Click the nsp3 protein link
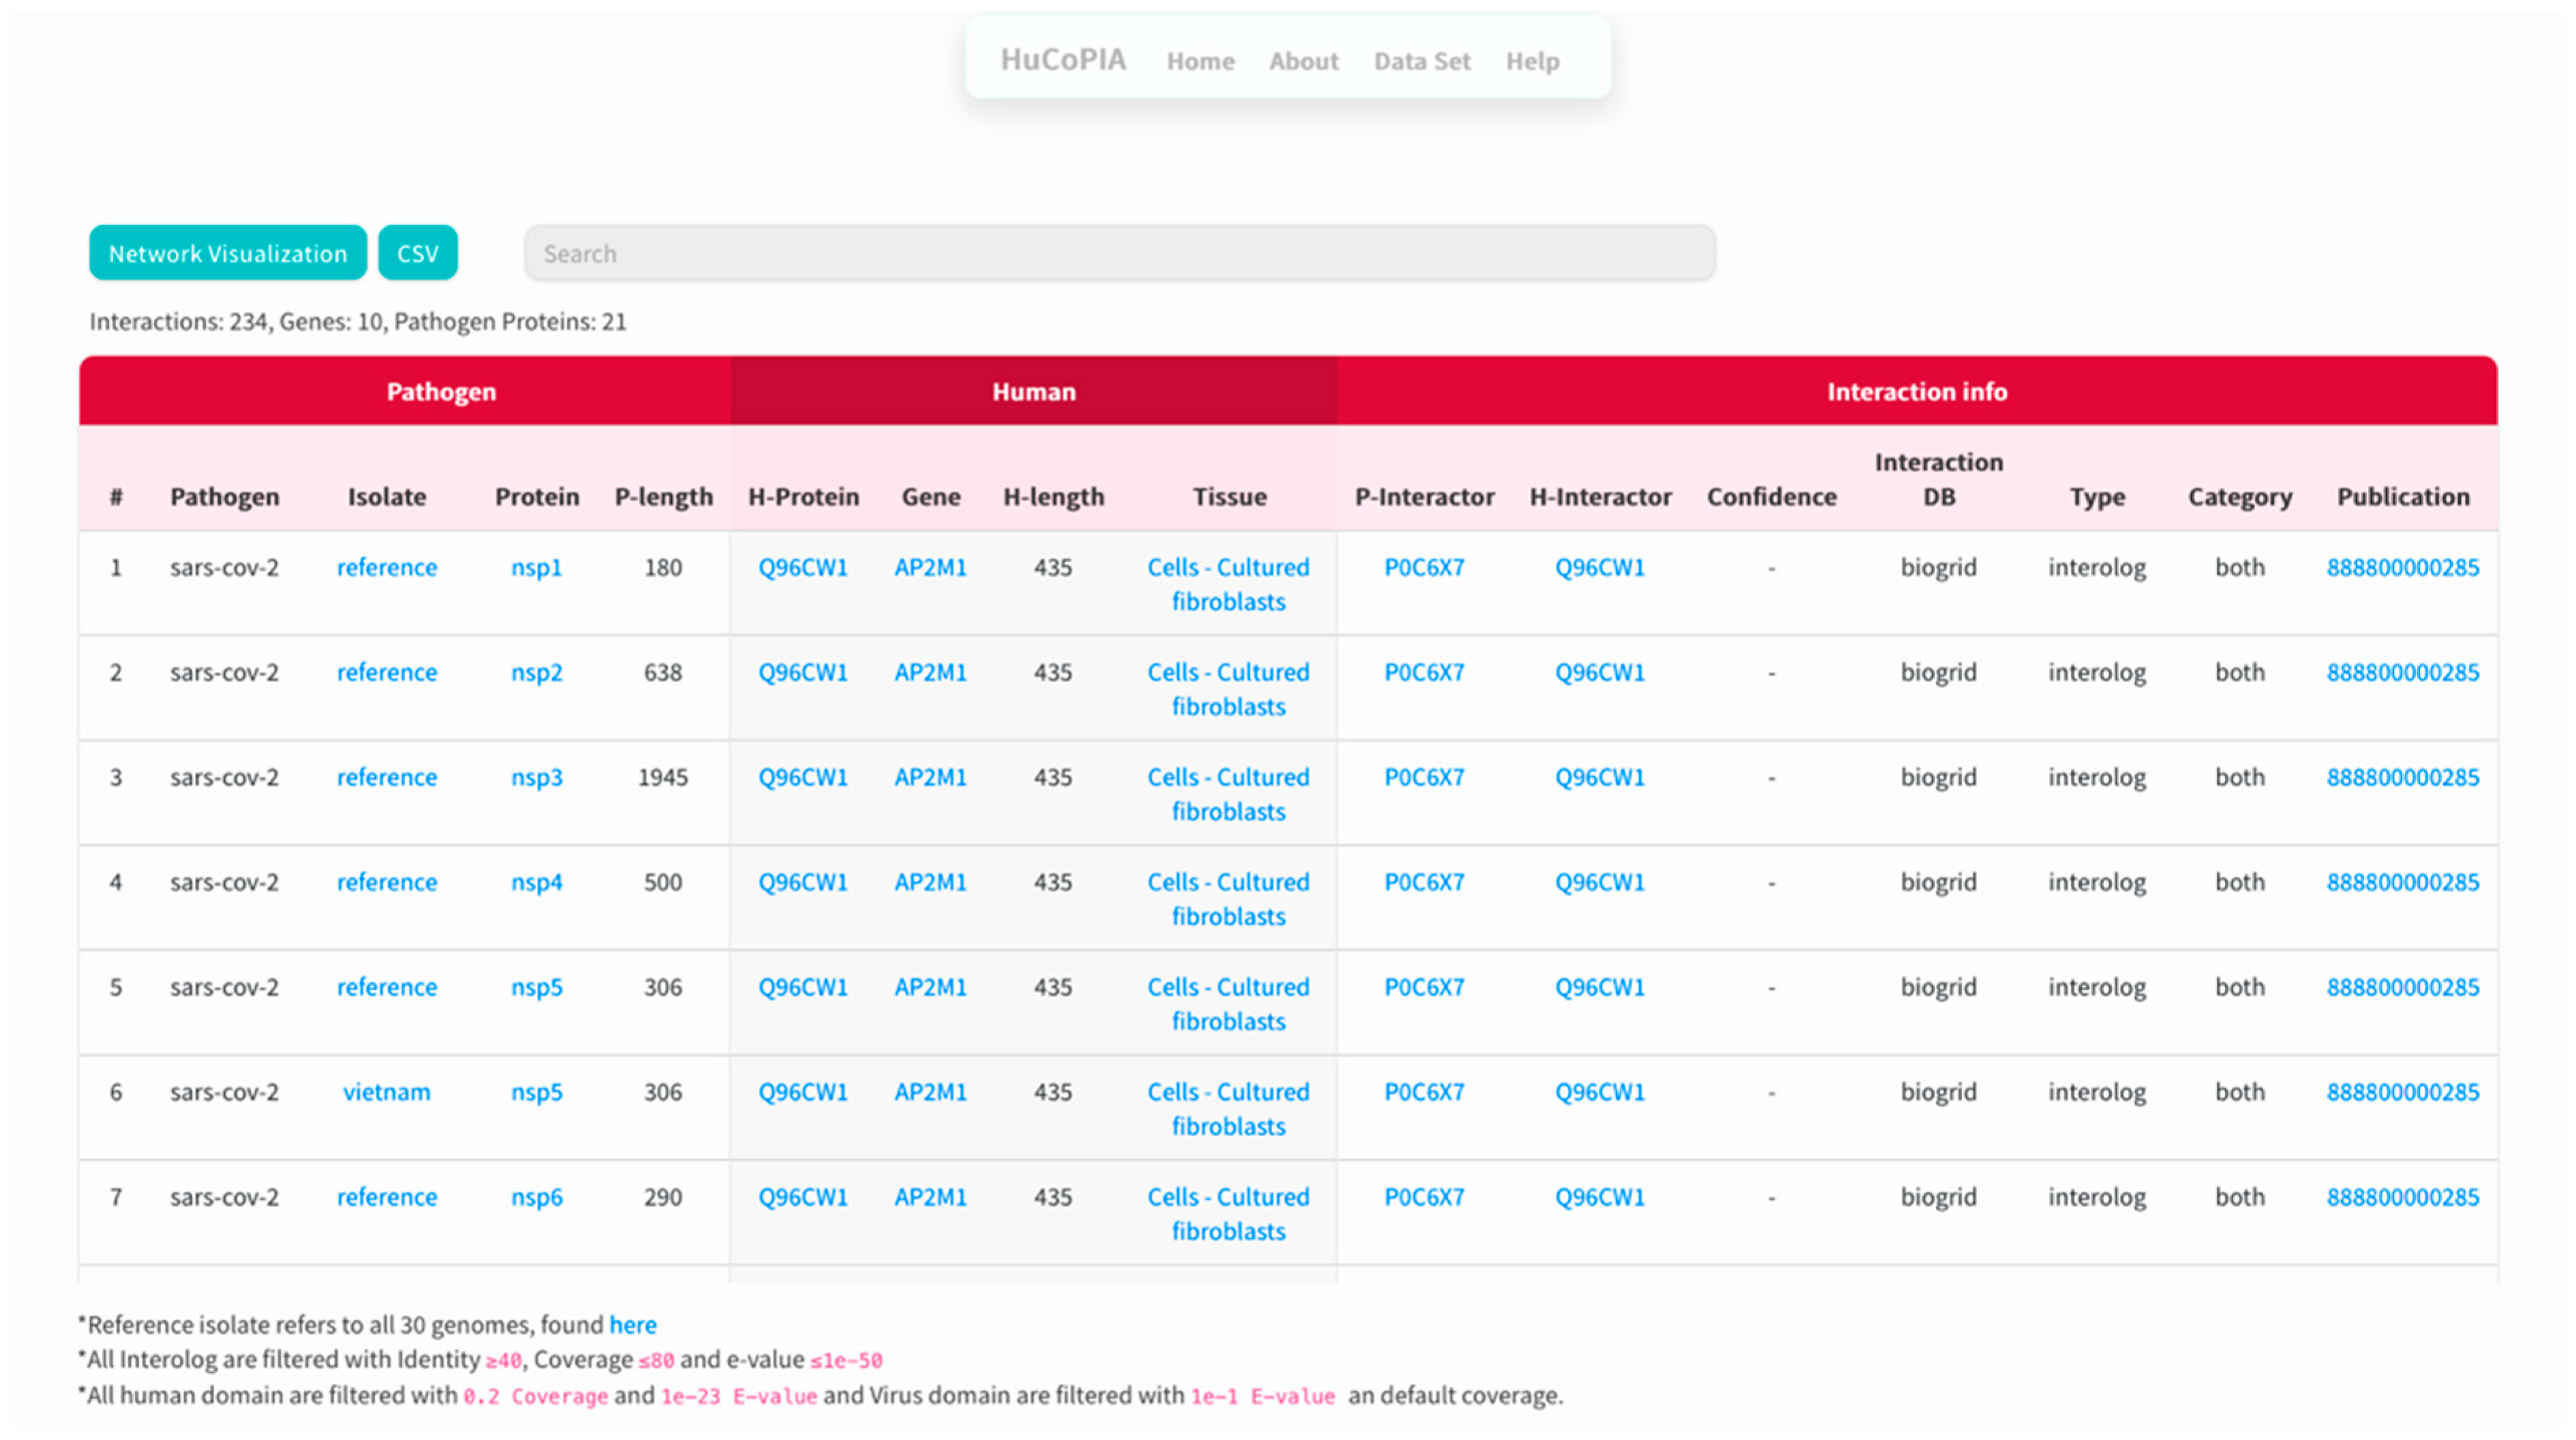 [536, 777]
